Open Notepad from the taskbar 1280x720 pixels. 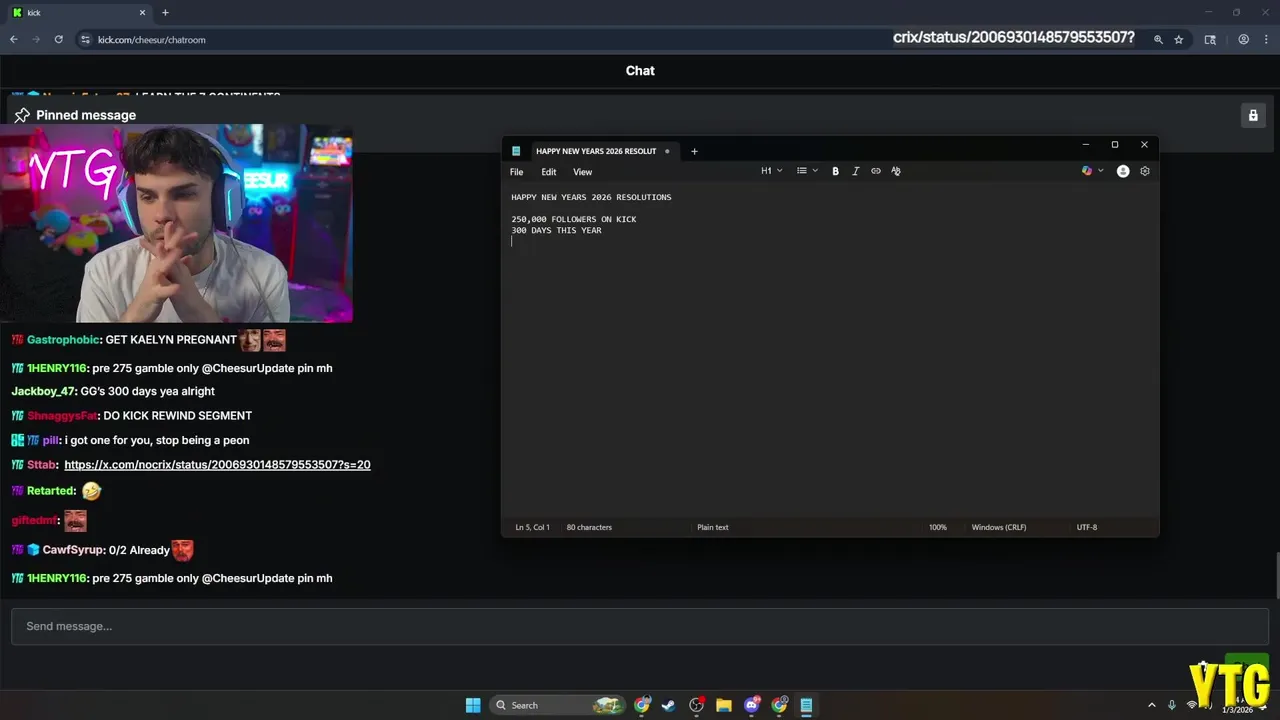(806, 705)
